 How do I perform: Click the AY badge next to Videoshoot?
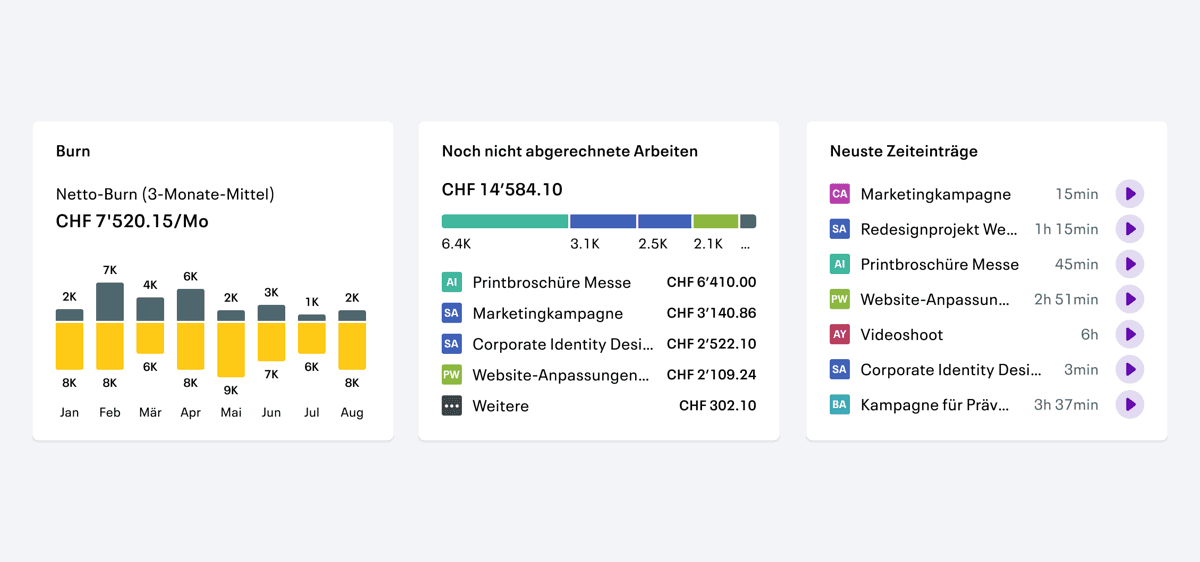click(x=840, y=334)
